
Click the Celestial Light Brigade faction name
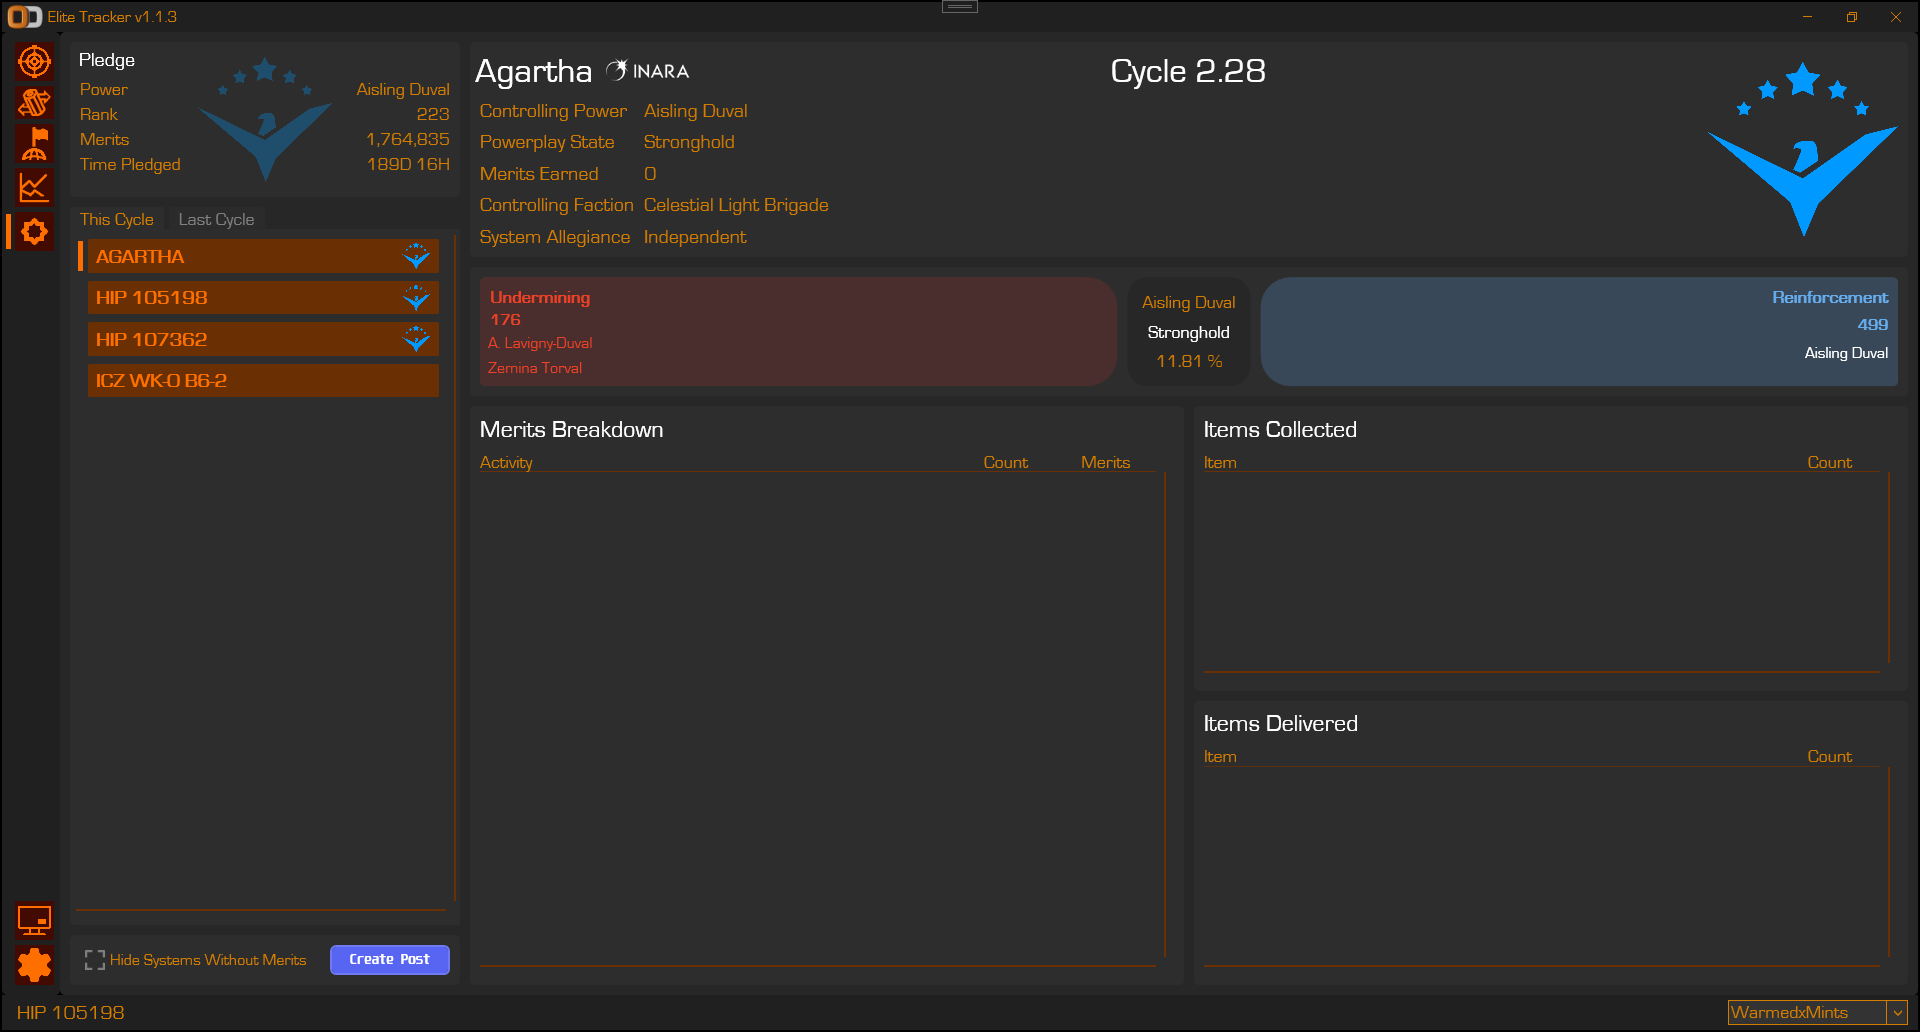[x=736, y=205]
